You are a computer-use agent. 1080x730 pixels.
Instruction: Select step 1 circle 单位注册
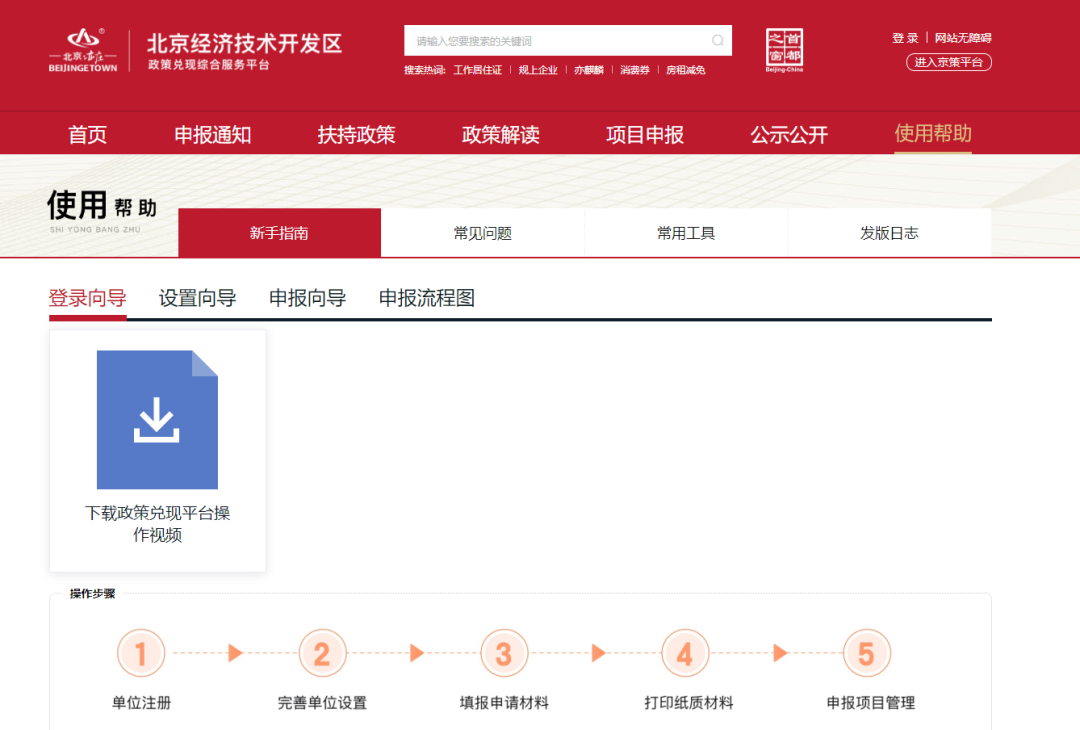[141, 654]
